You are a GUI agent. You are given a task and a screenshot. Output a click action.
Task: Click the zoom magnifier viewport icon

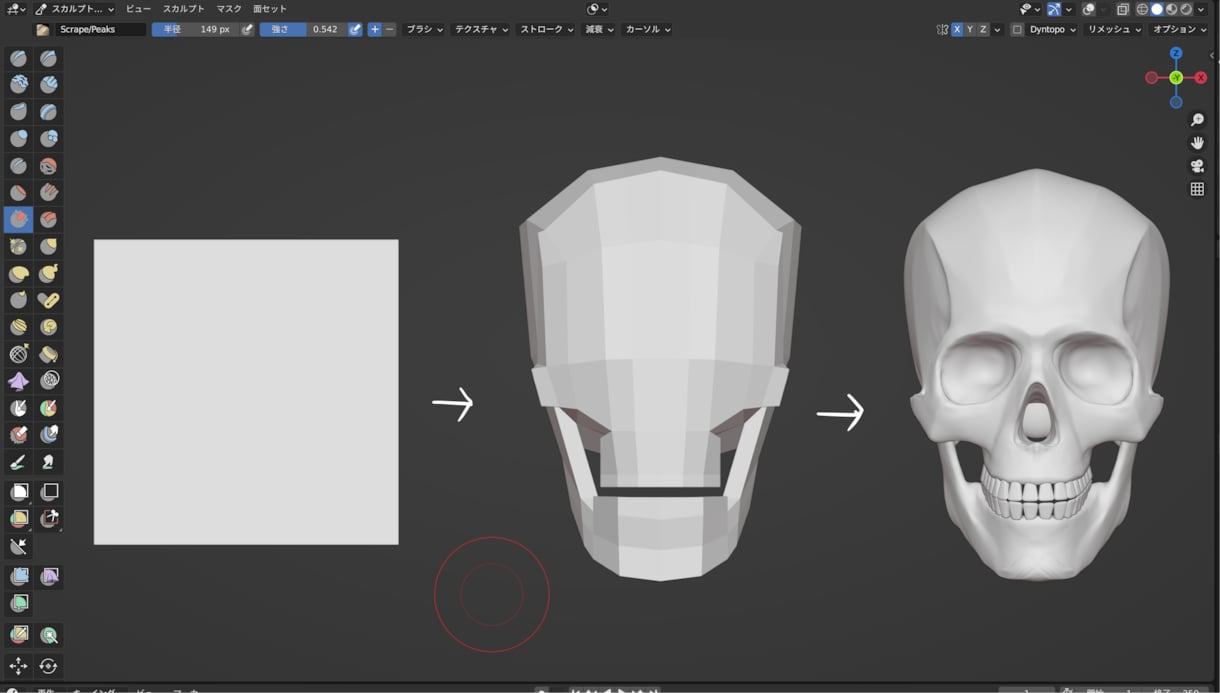[1197, 120]
